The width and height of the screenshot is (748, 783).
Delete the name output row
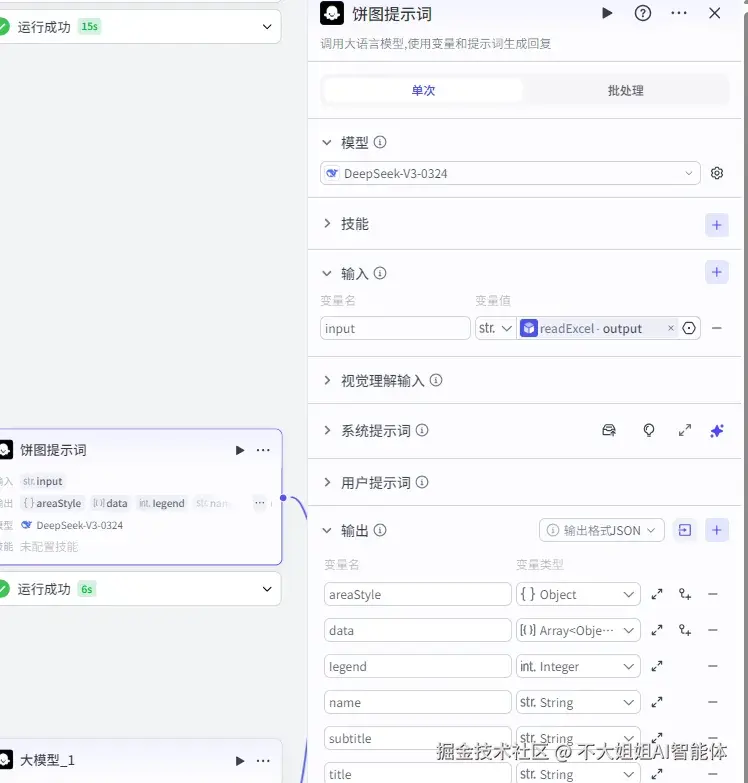tap(713, 702)
